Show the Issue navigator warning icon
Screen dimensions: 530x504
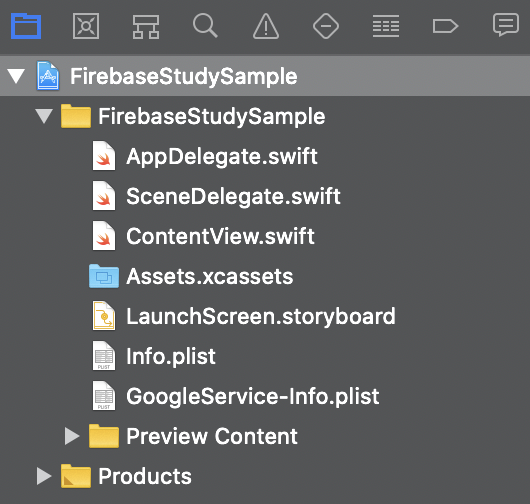click(x=266, y=26)
